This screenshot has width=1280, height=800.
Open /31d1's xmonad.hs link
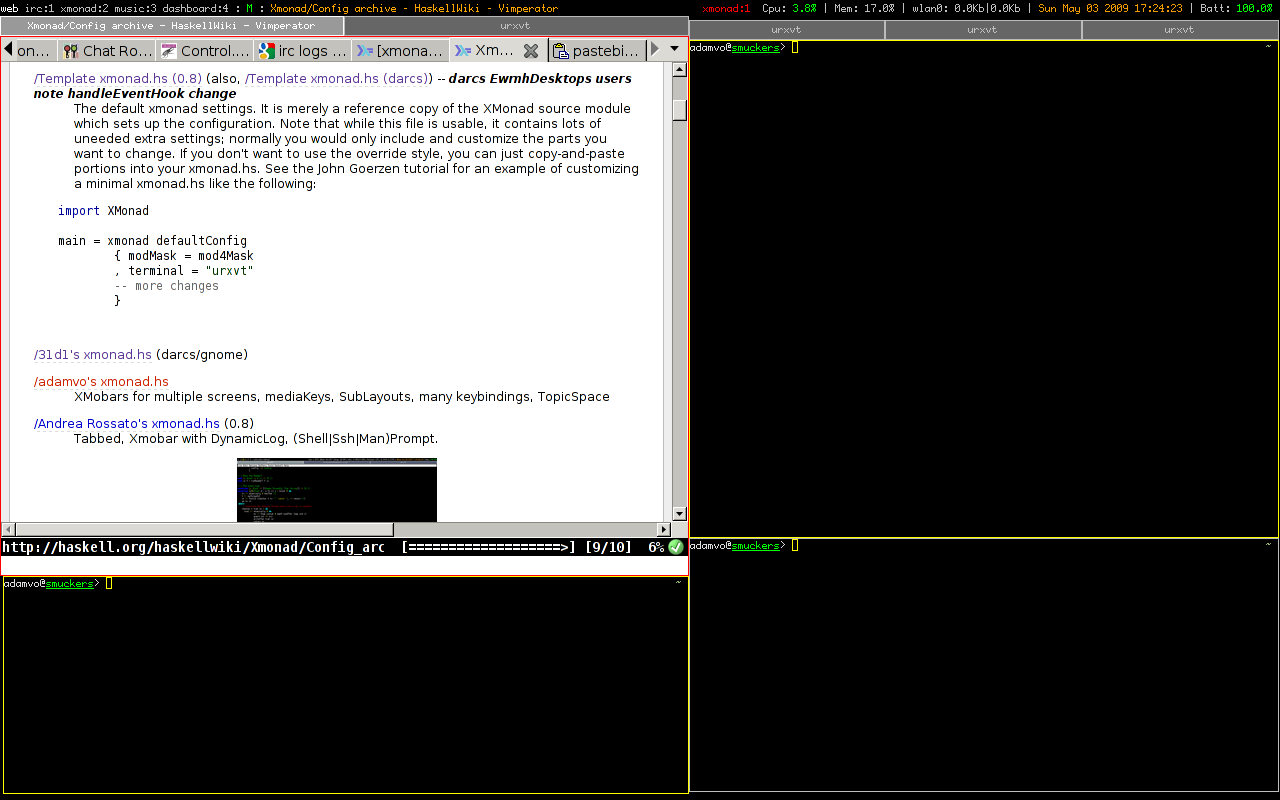93,354
